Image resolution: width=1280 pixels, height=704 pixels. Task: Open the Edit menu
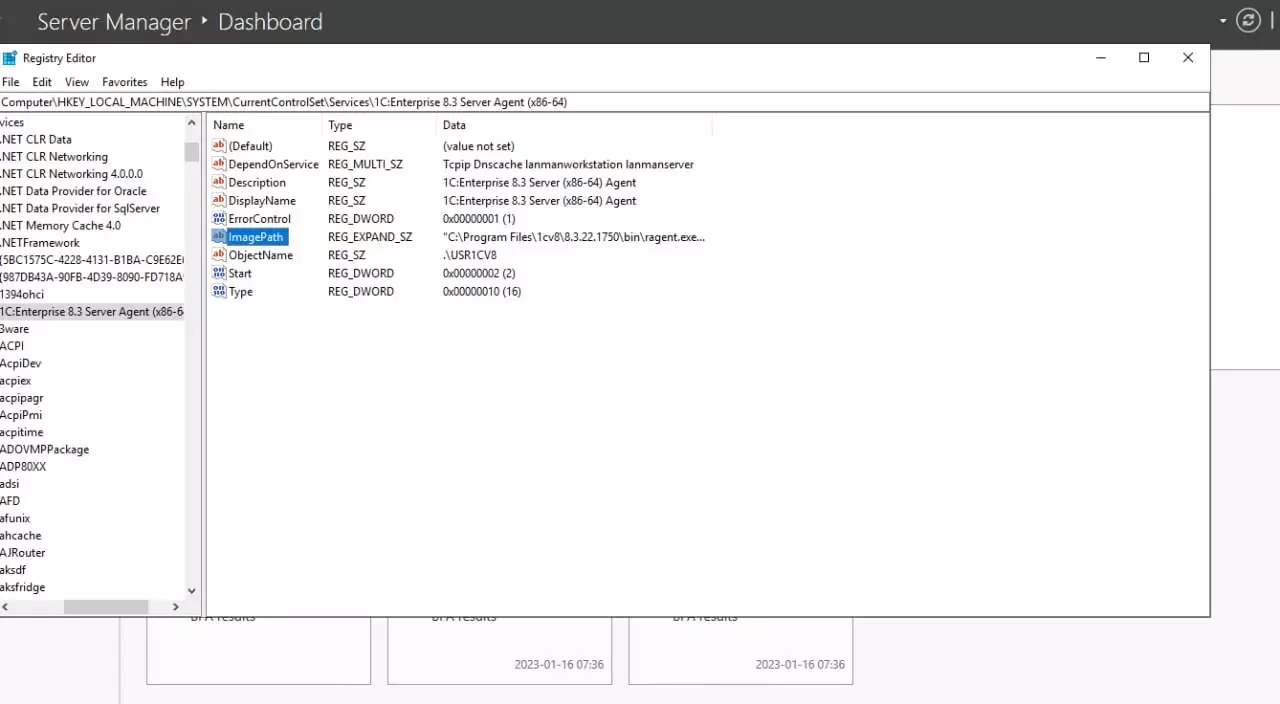click(x=42, y=82)
